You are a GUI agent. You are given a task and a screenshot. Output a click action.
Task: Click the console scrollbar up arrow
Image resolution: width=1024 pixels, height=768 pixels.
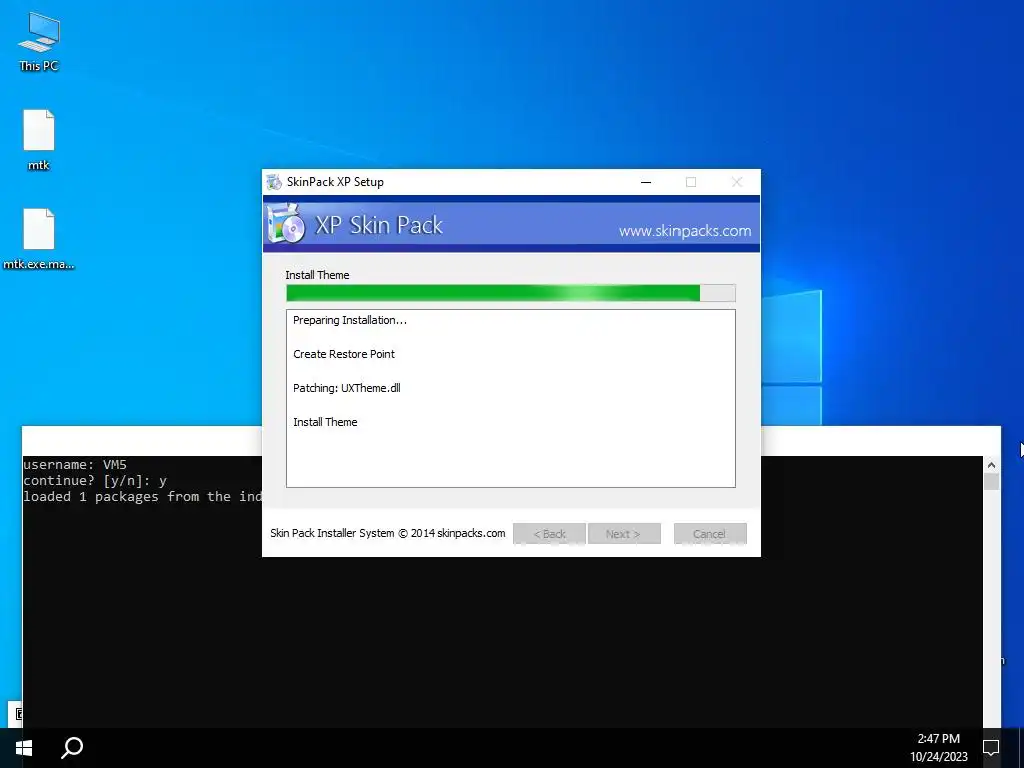coord(991,464)
